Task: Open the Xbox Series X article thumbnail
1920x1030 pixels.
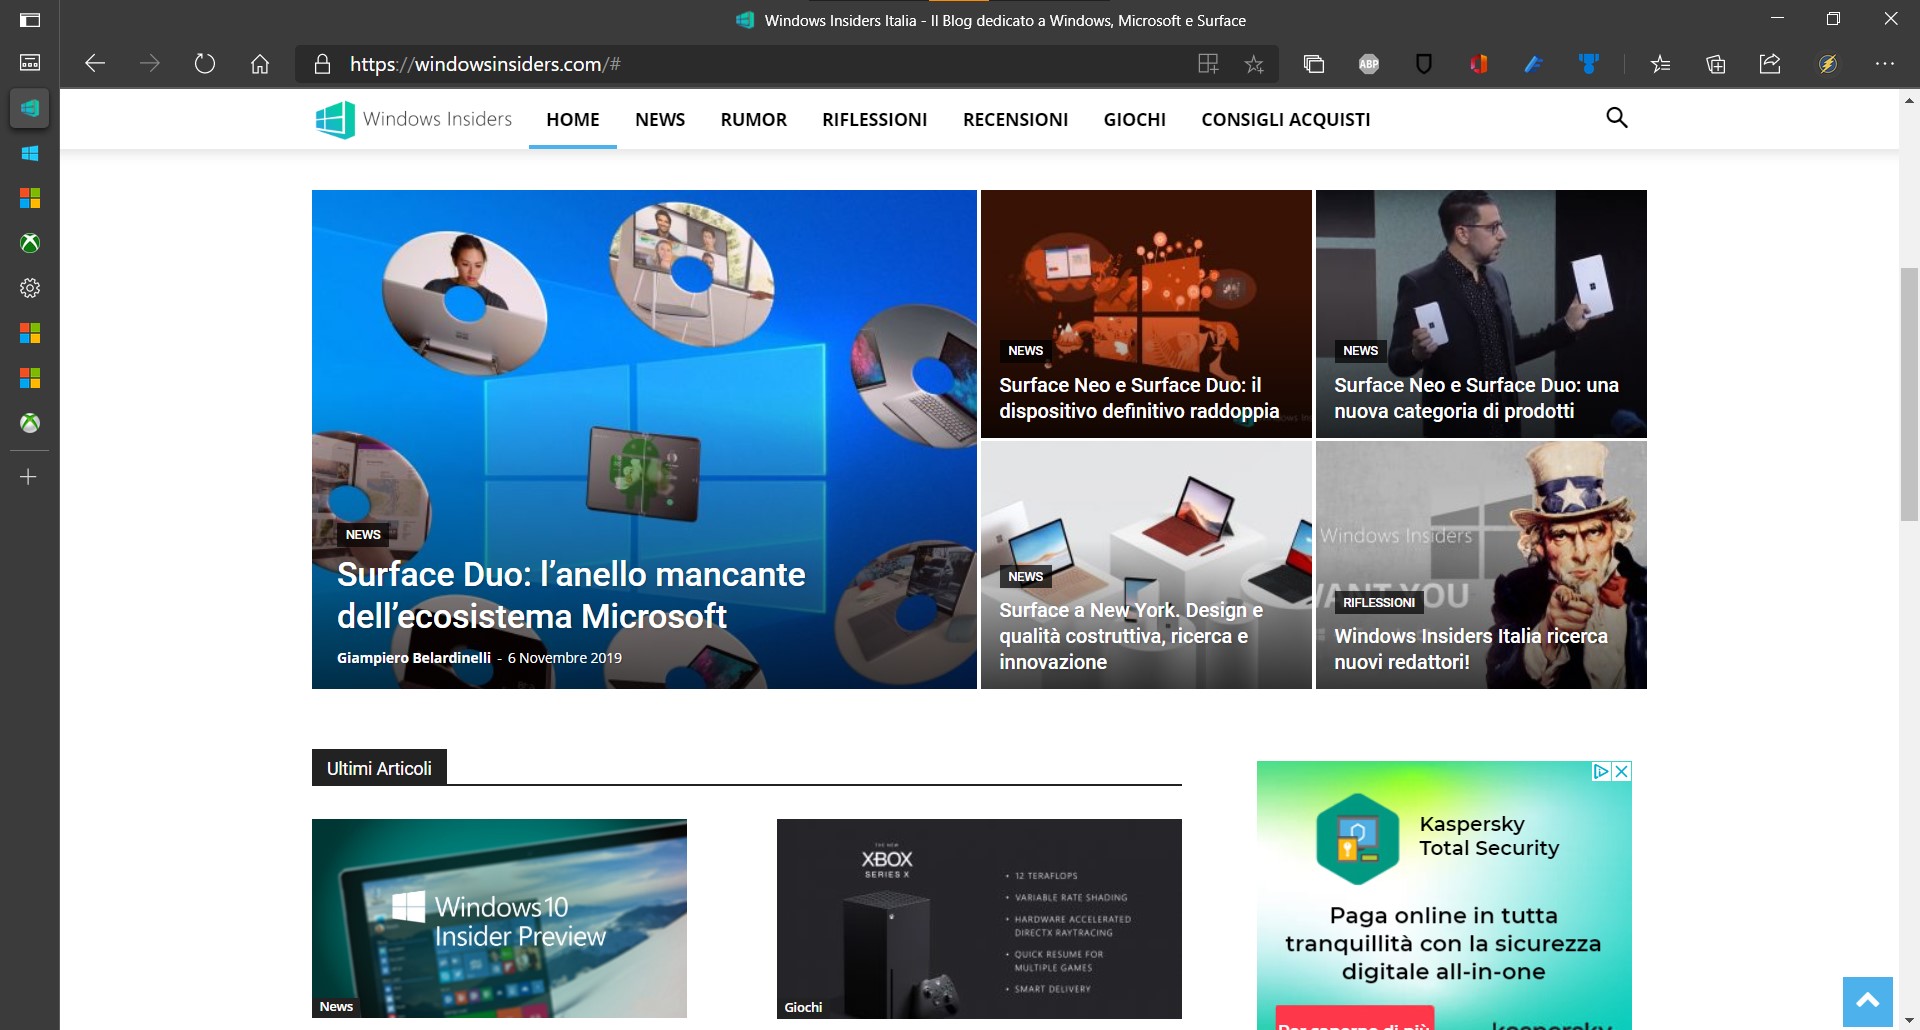Action: 979,918
